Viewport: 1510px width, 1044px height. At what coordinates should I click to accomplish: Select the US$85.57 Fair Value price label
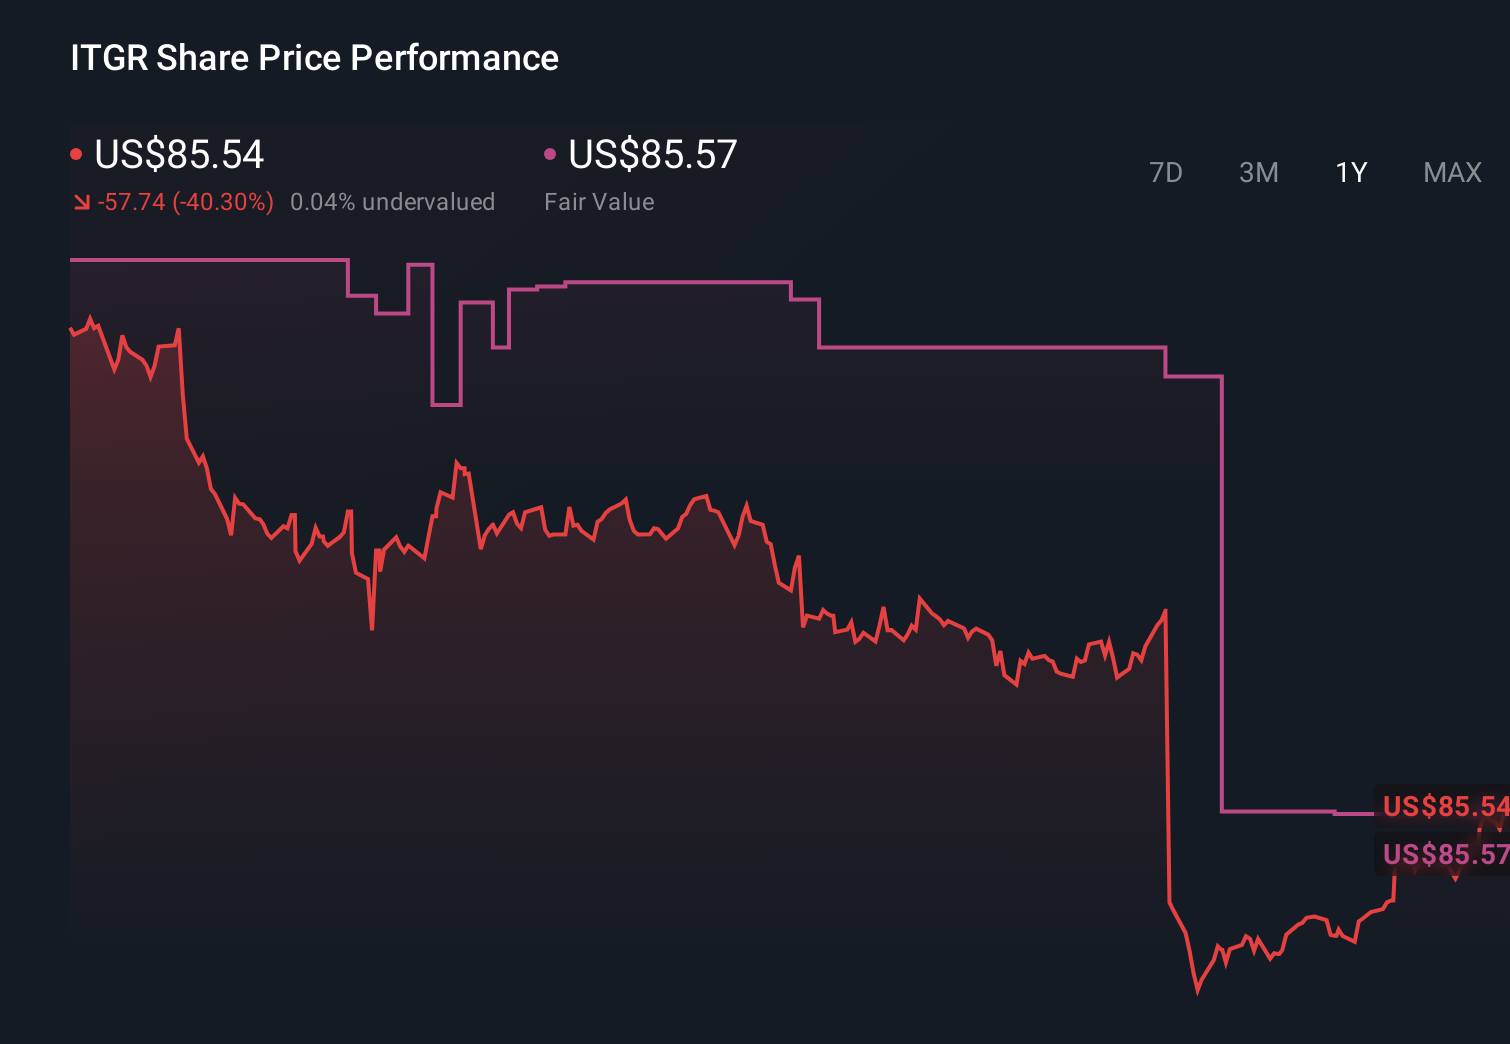(651, 155)
